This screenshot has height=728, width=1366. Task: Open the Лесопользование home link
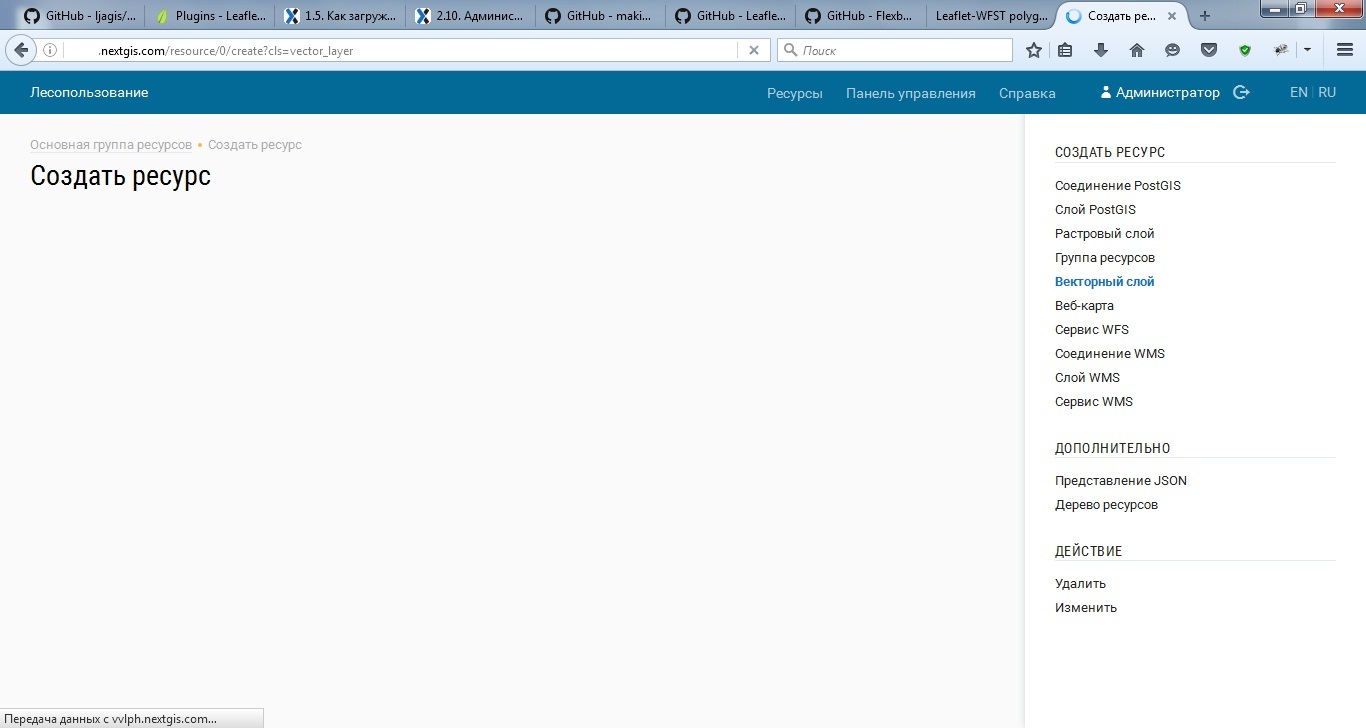click(x=89, y=92)
